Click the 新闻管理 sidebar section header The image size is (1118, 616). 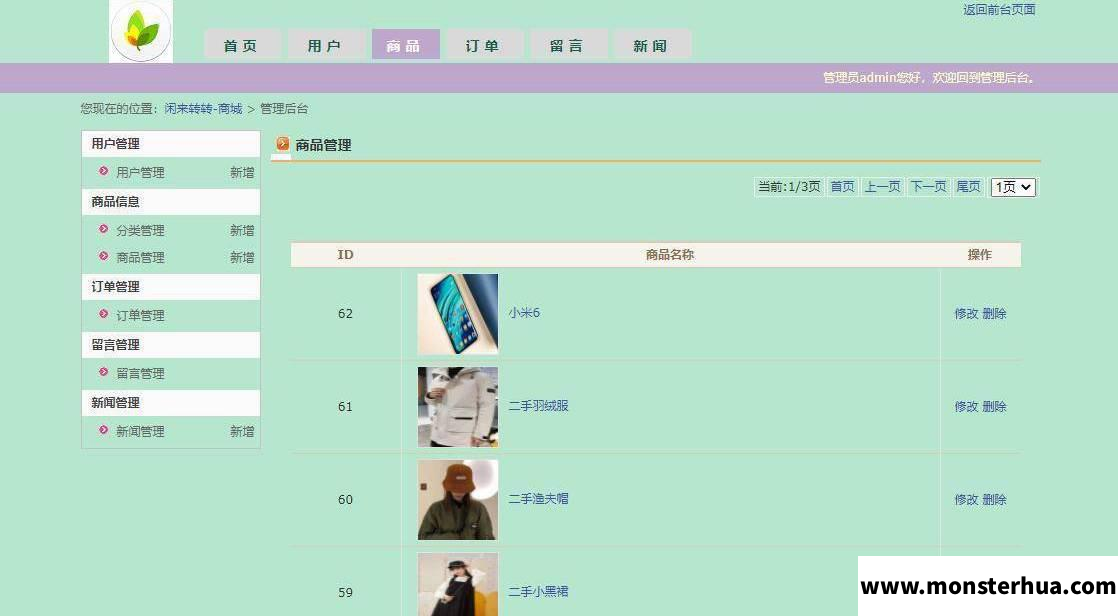point(171,403)
